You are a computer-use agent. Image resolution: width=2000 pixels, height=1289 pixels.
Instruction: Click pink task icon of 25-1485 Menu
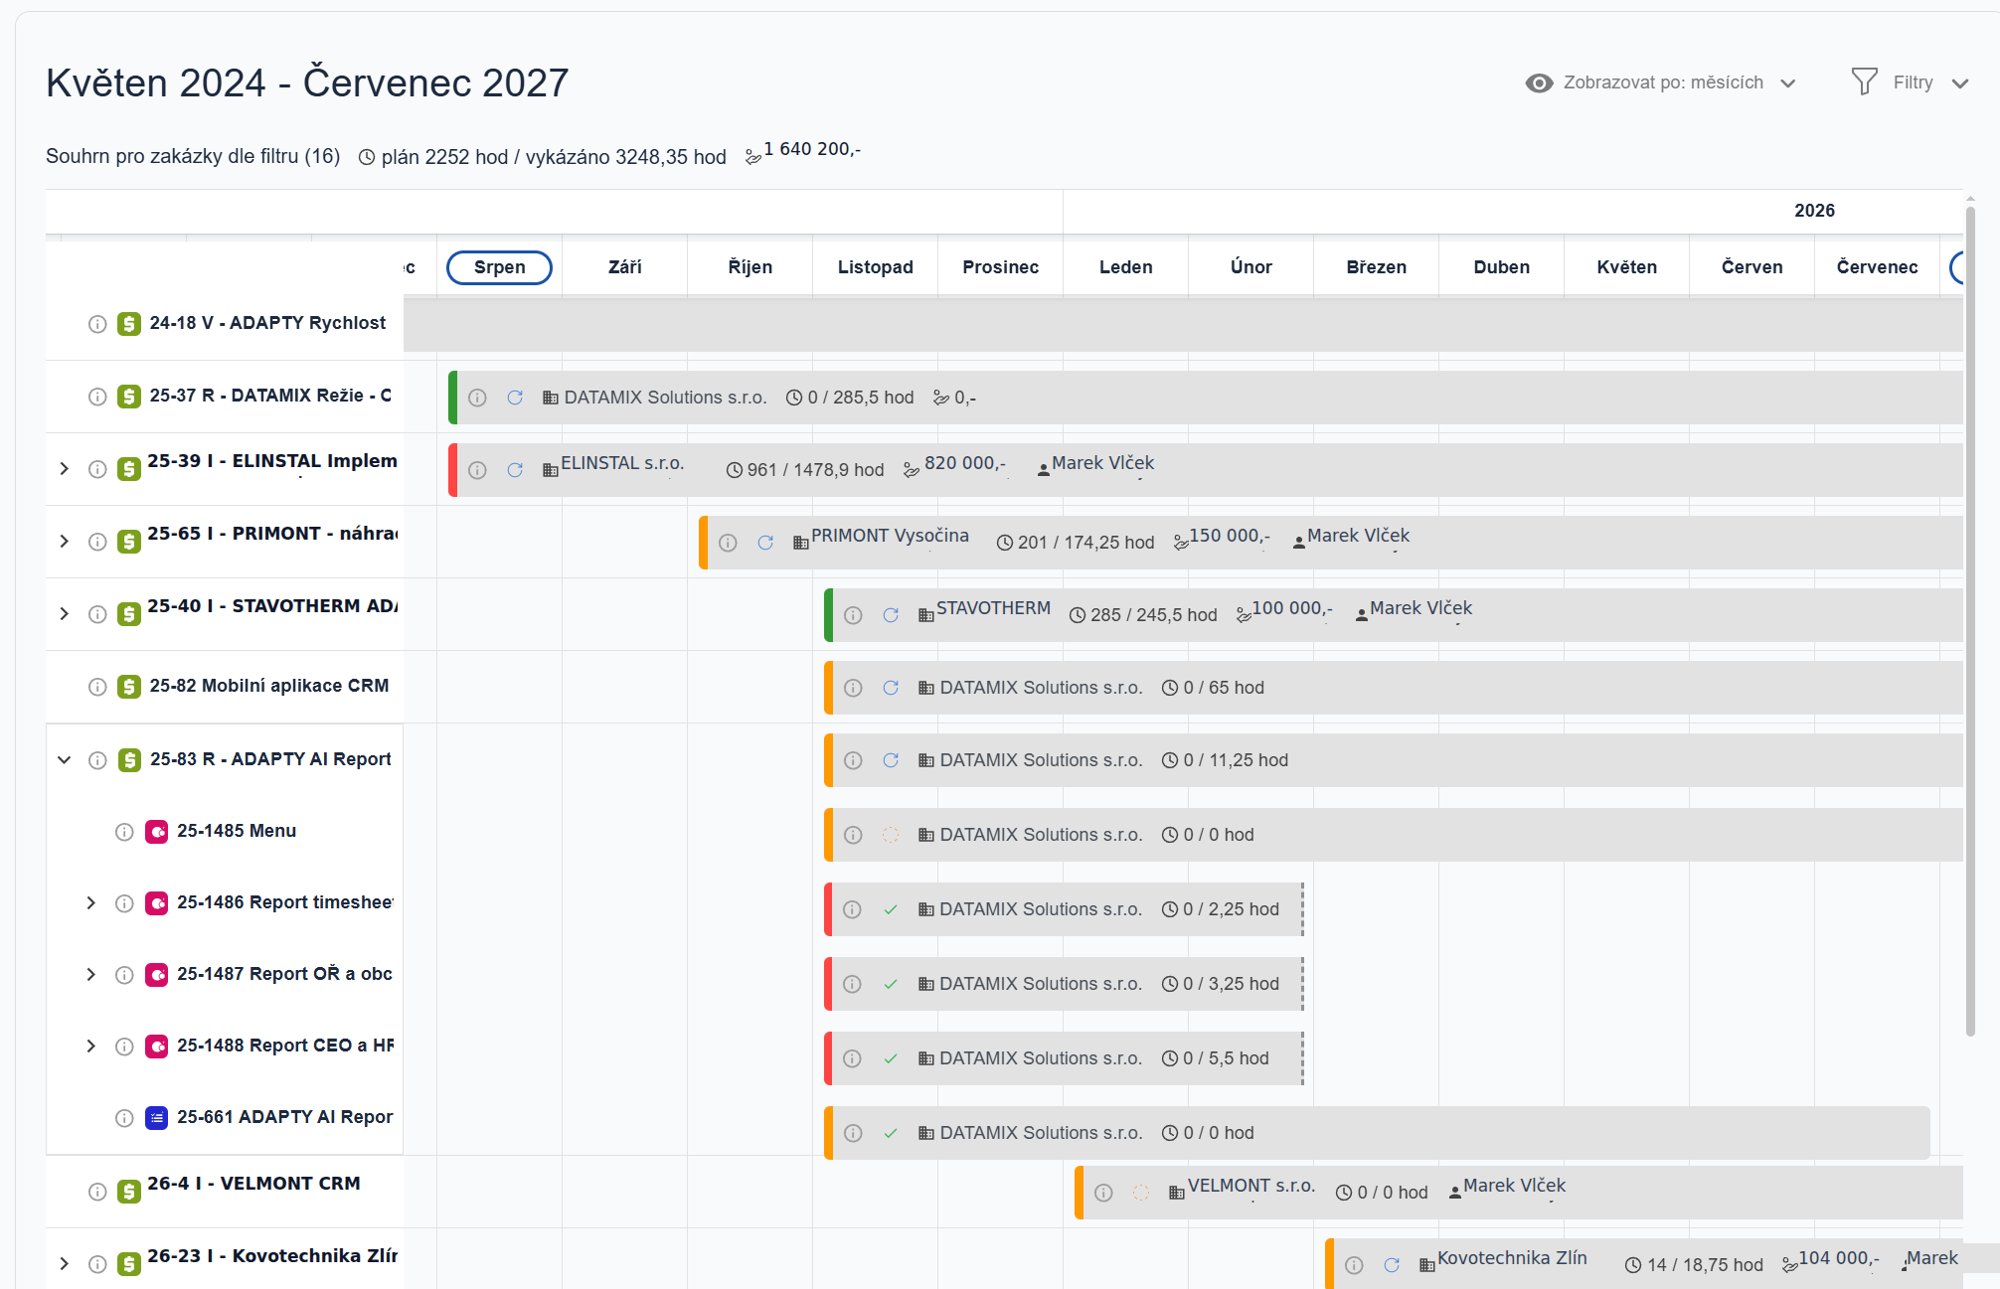(x=156, y=832)
